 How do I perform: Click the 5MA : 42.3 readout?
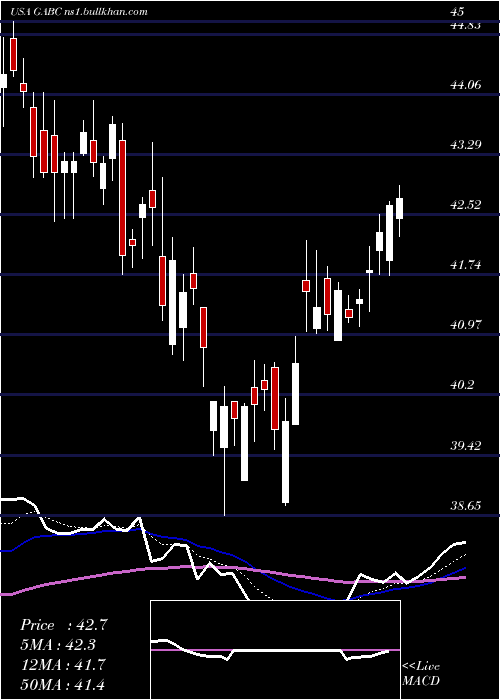[x=58, y=645]
